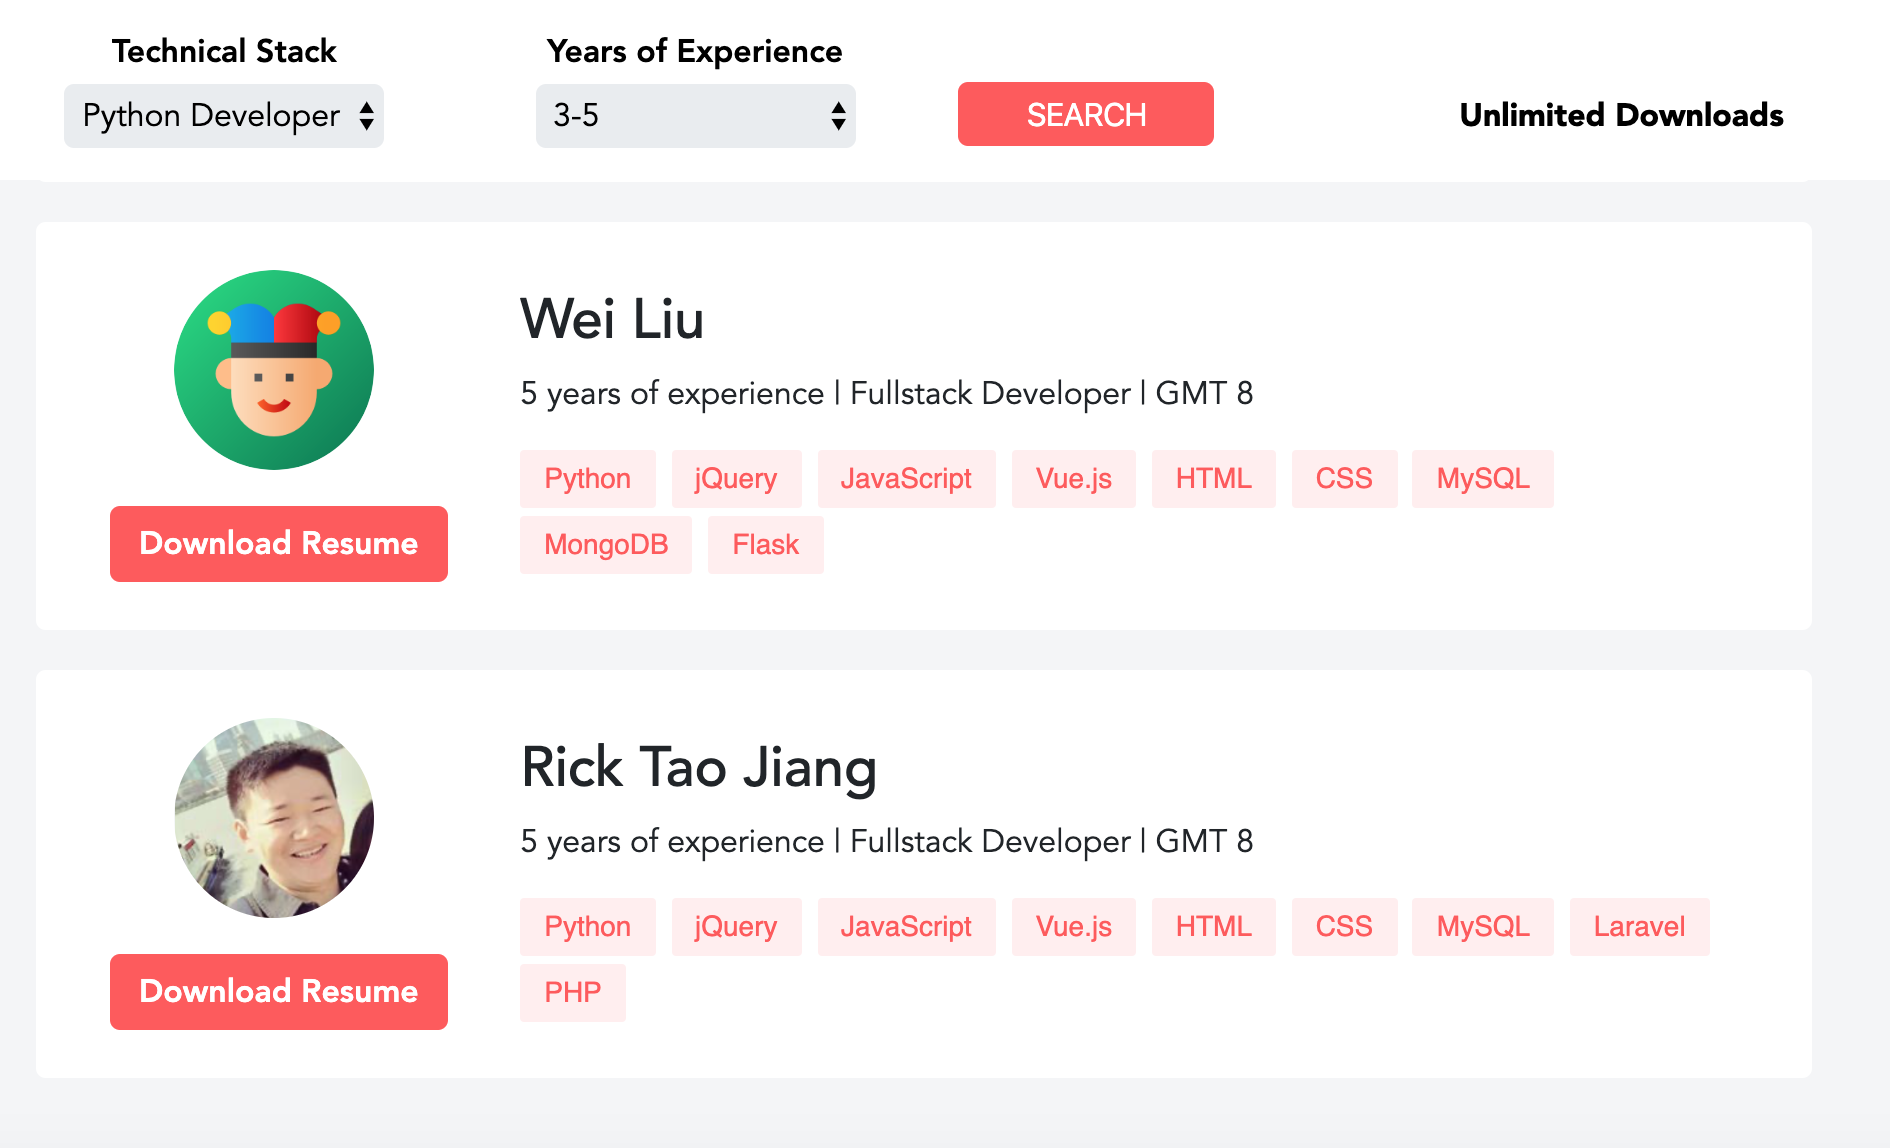Select the CSS tag on Rick Tao Jiang's card

[1345, 927]
